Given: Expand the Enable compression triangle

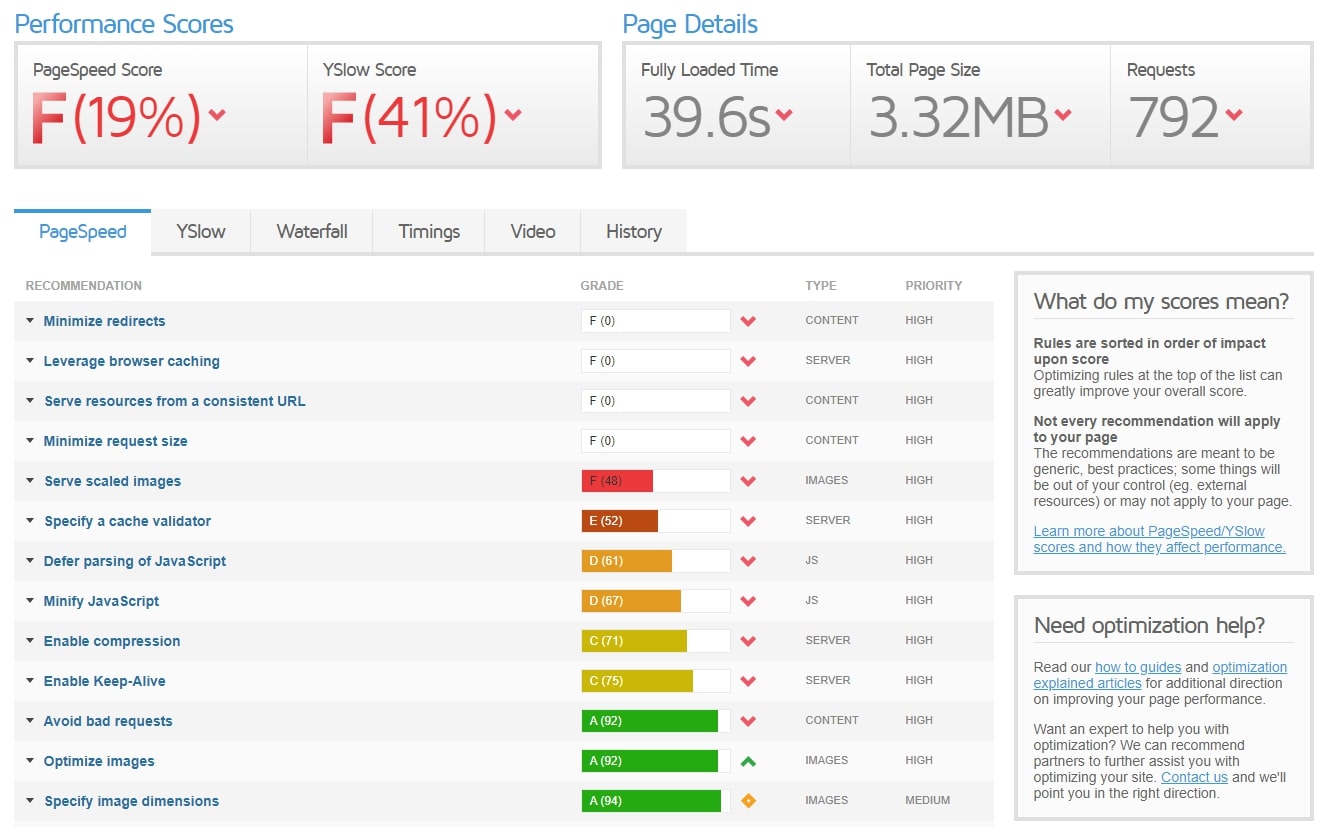Looking at the screenshot, I should pos(30,641).
